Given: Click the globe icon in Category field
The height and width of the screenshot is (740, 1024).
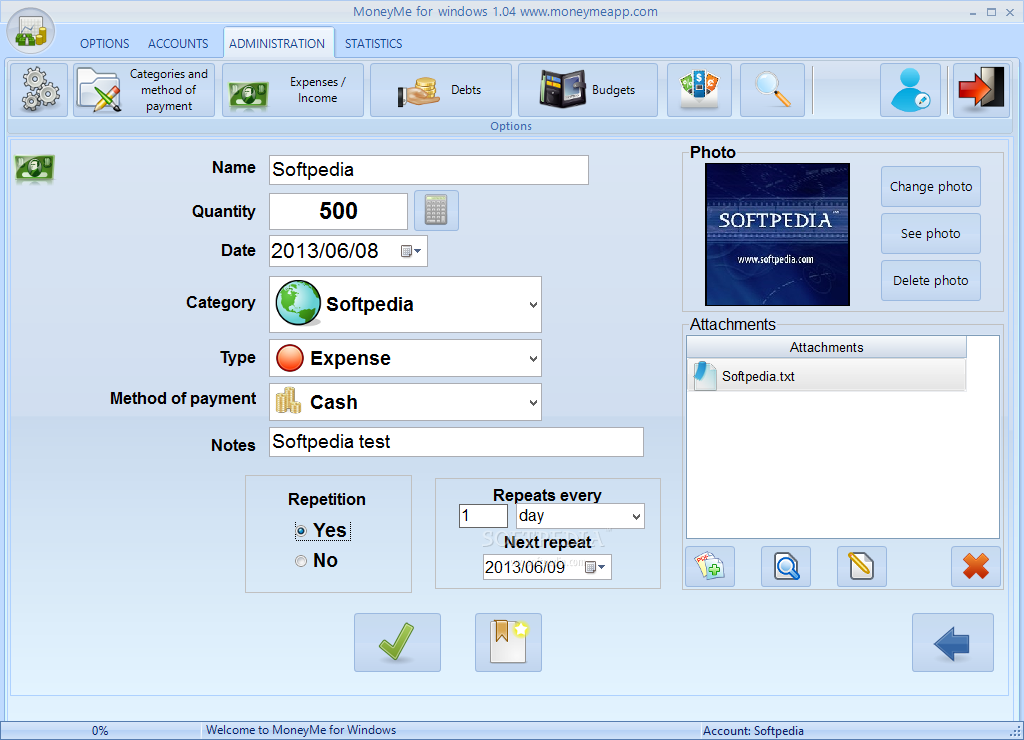Looking at the screenshot, I should pyautogui.click(x=298, y=303).
